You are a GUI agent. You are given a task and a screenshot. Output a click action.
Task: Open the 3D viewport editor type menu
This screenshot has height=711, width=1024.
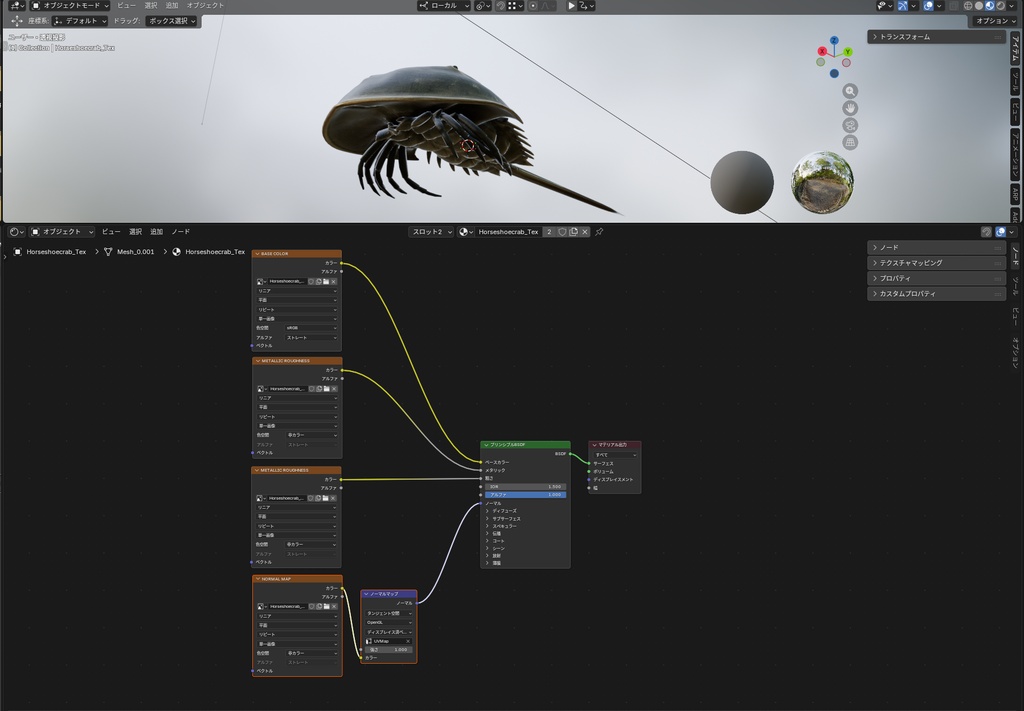pos(17,5)
